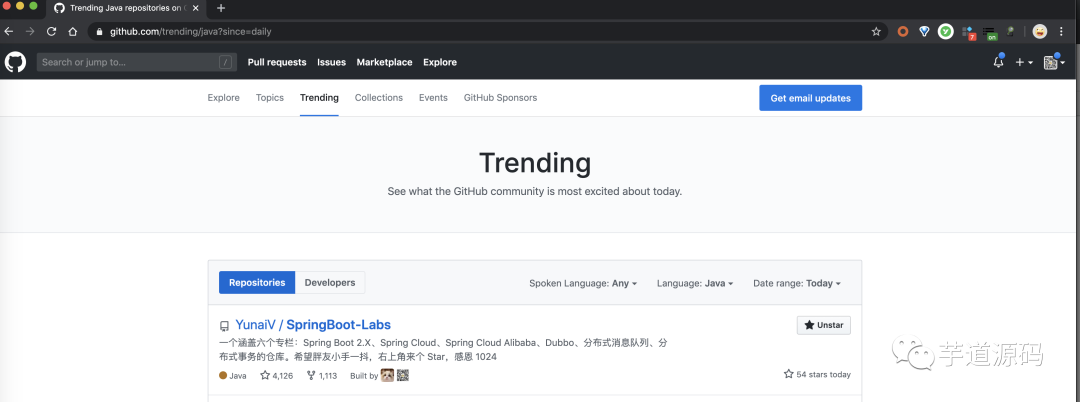Click the Java language label
The height and width of the screenshot is (402, 1080).
pos(233,375)
